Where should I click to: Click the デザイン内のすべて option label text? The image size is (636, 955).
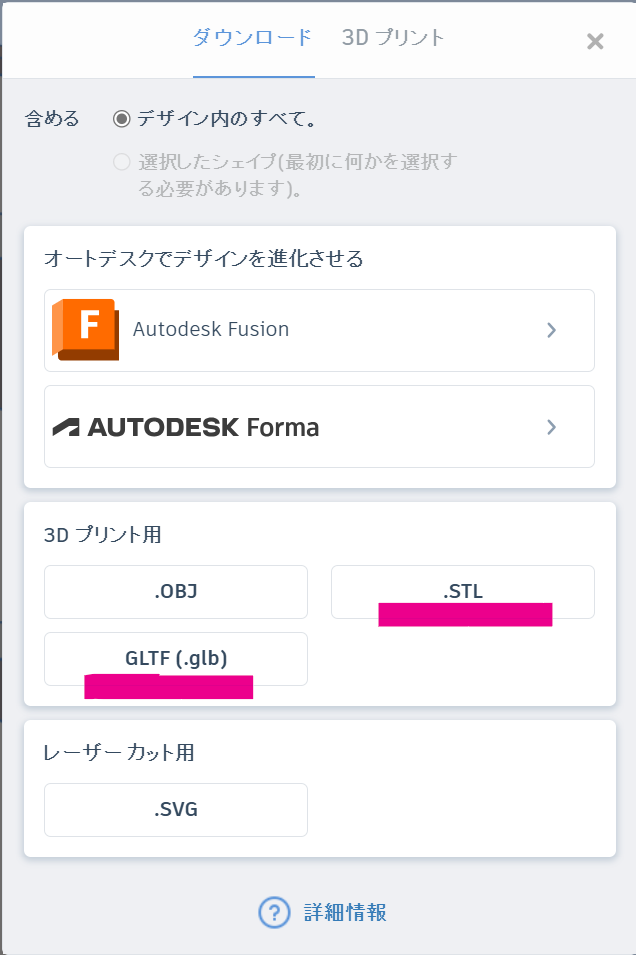227,118
